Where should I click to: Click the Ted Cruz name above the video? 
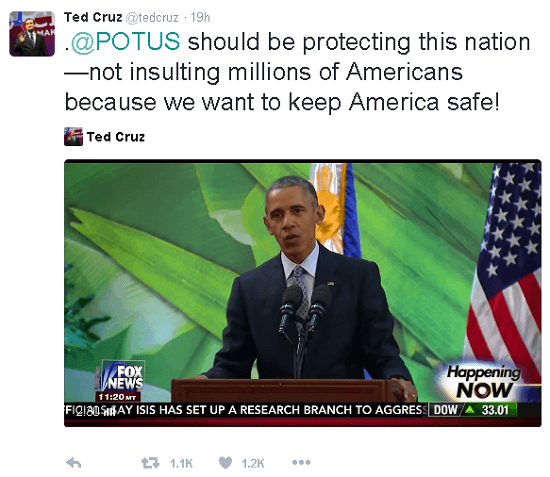tap(116, 137)
